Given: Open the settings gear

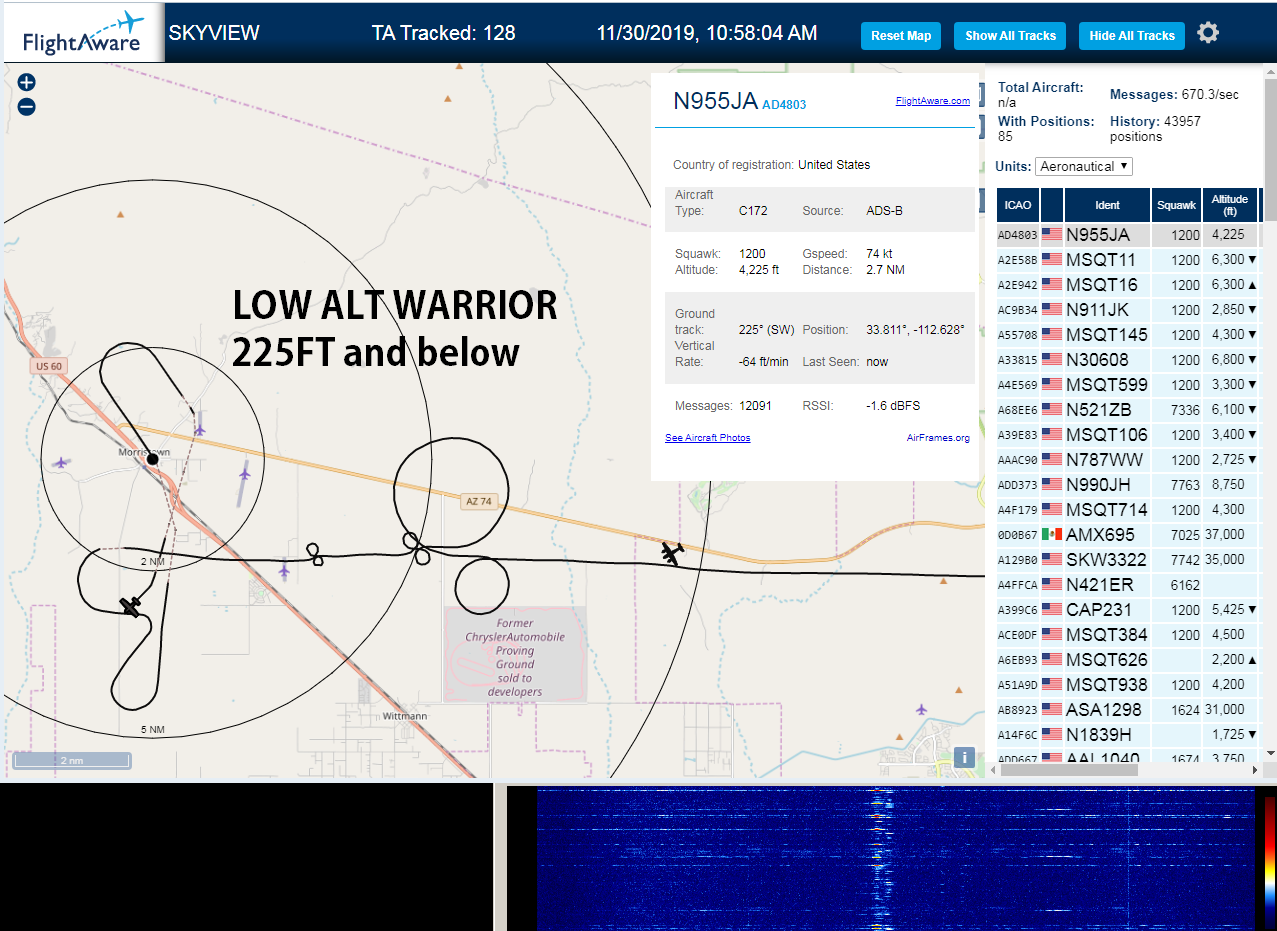Looking at the screenshot, I should pyautogui.click(x=1208, y=33).
